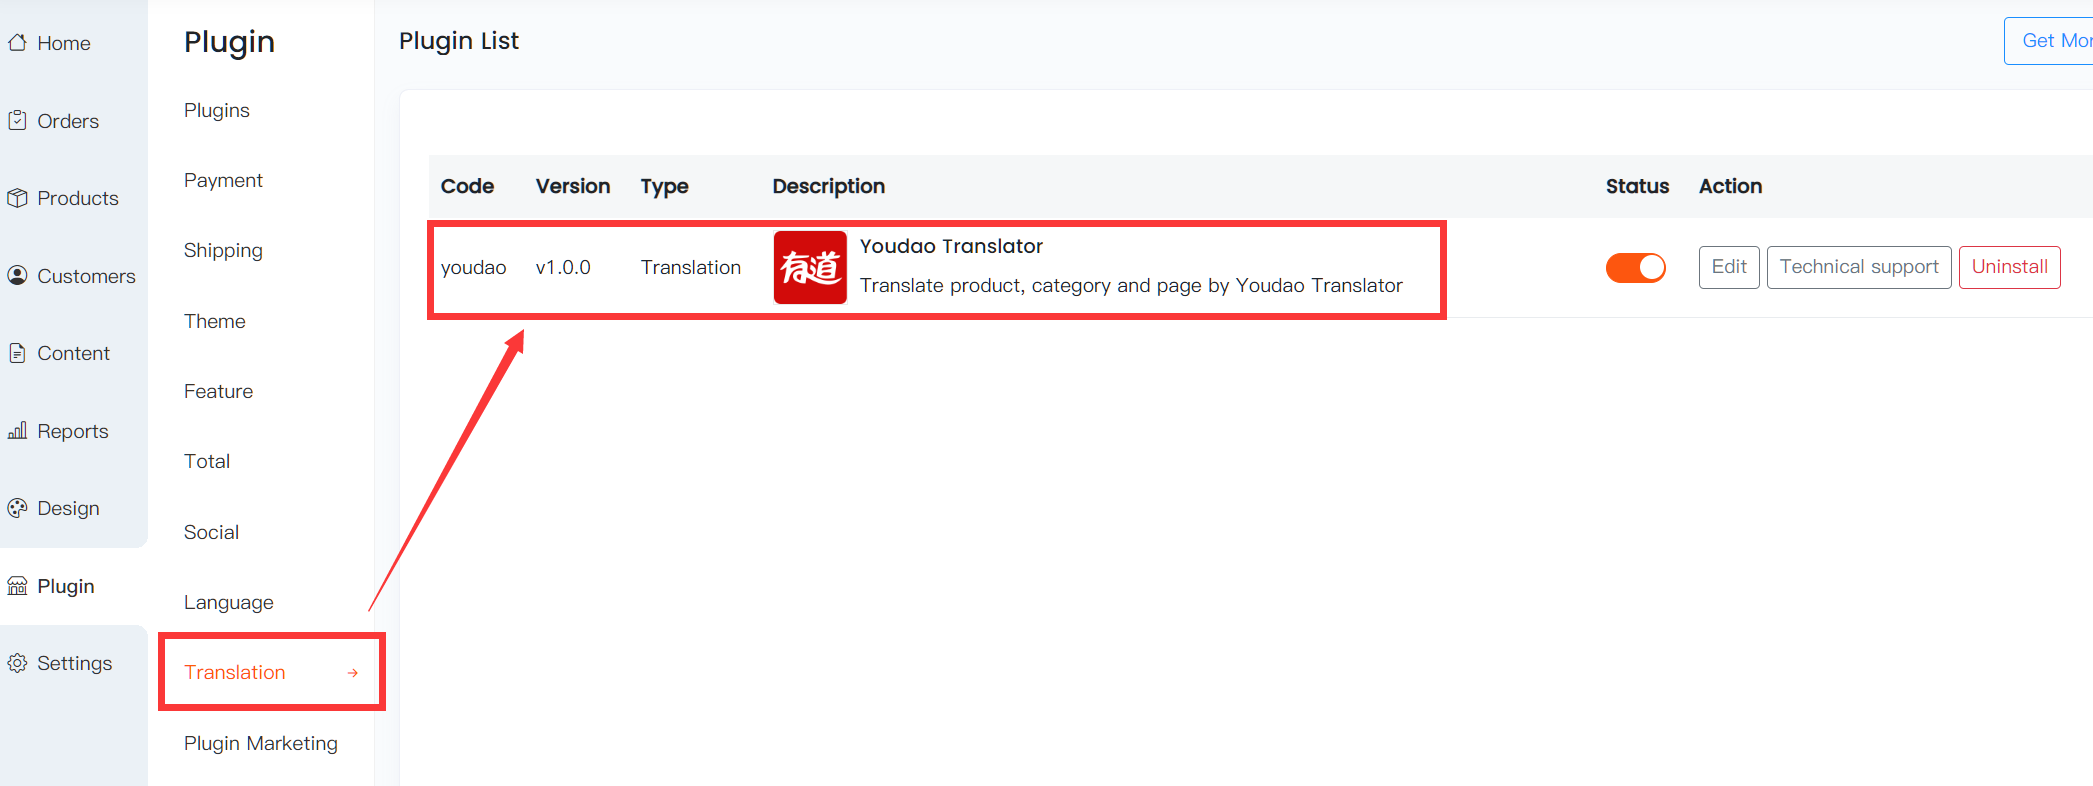Click the Youdao Translator logo
This screenshot has height=786, width=2093.
point(810,267)
